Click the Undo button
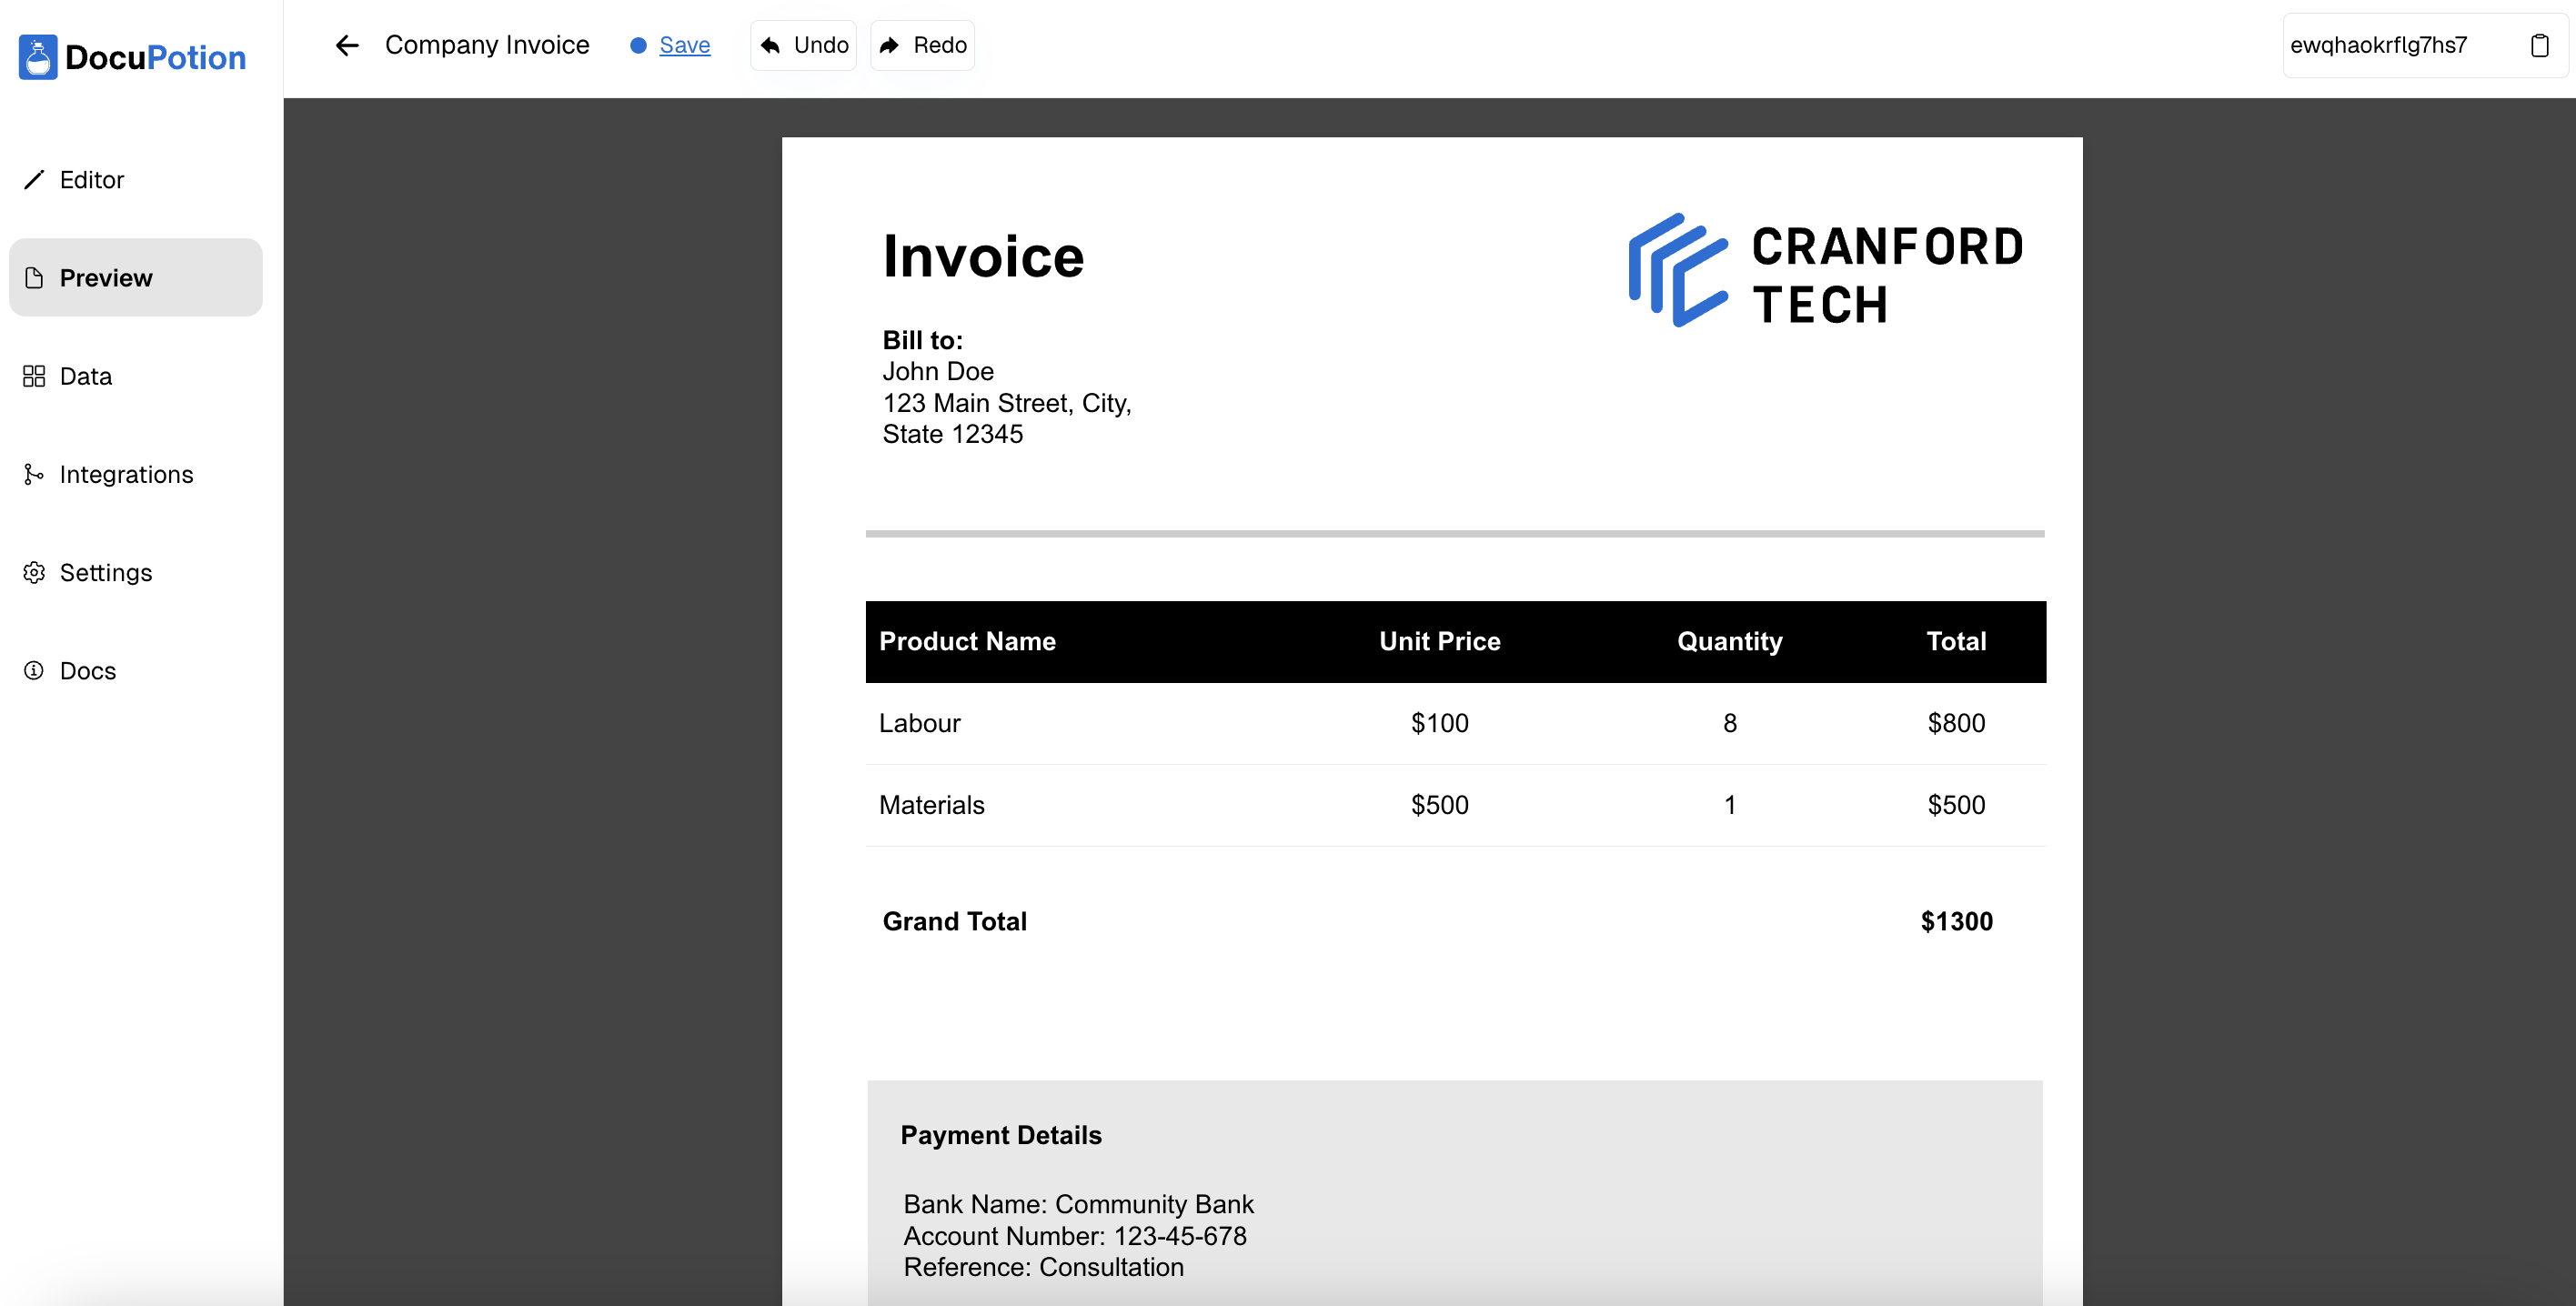 (804, 45)
